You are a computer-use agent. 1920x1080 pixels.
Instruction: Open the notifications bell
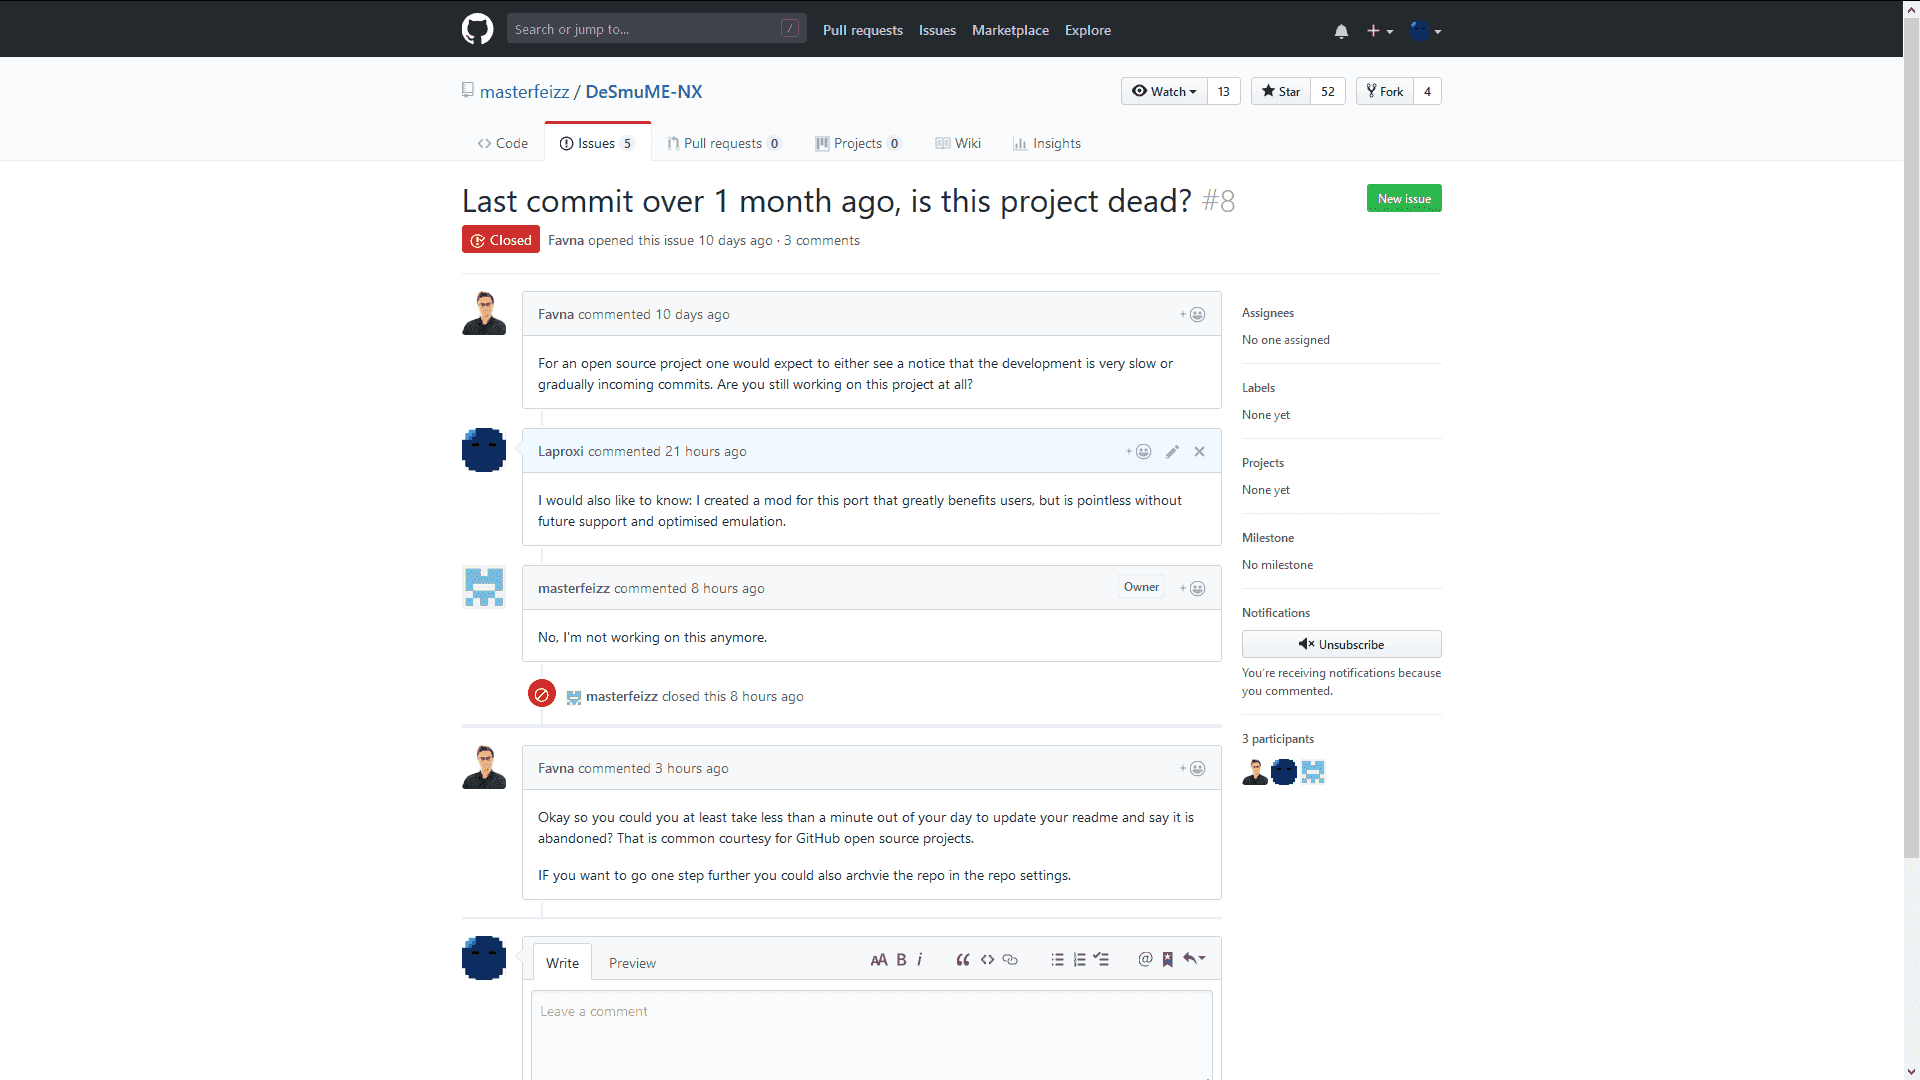[x=1341, y=31]
